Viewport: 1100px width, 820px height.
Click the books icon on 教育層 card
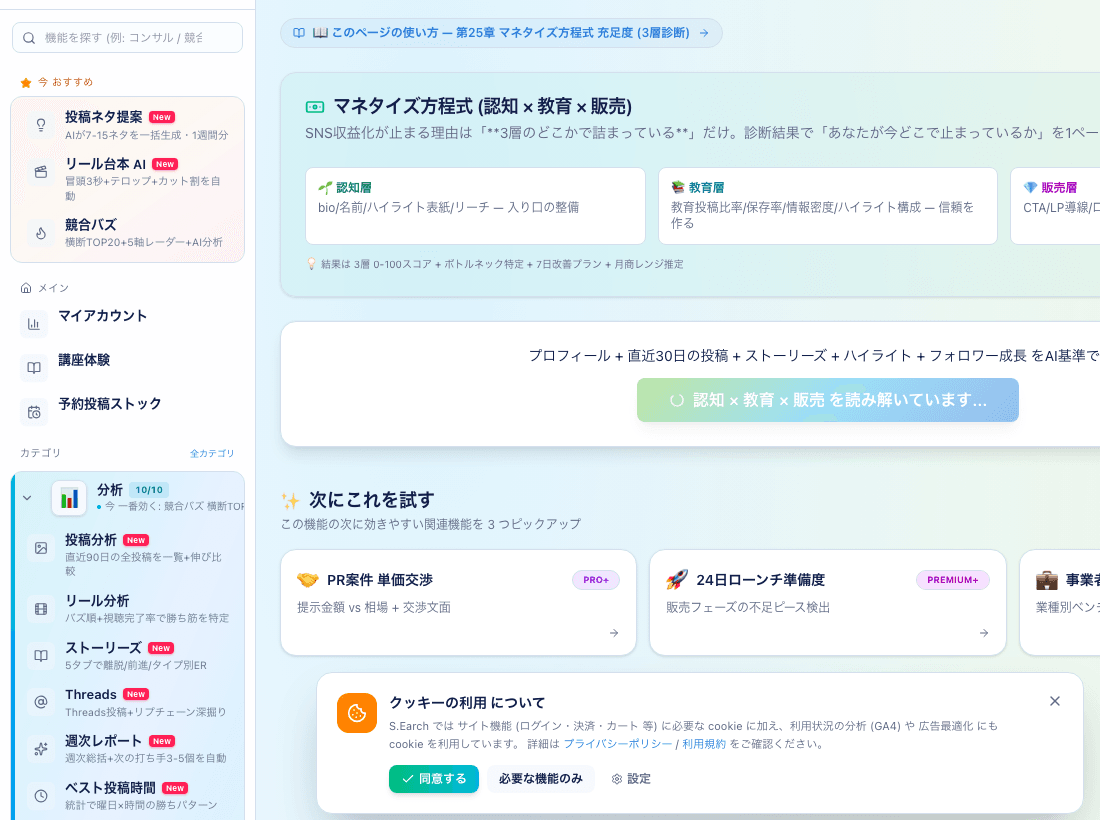click(678, 187)
